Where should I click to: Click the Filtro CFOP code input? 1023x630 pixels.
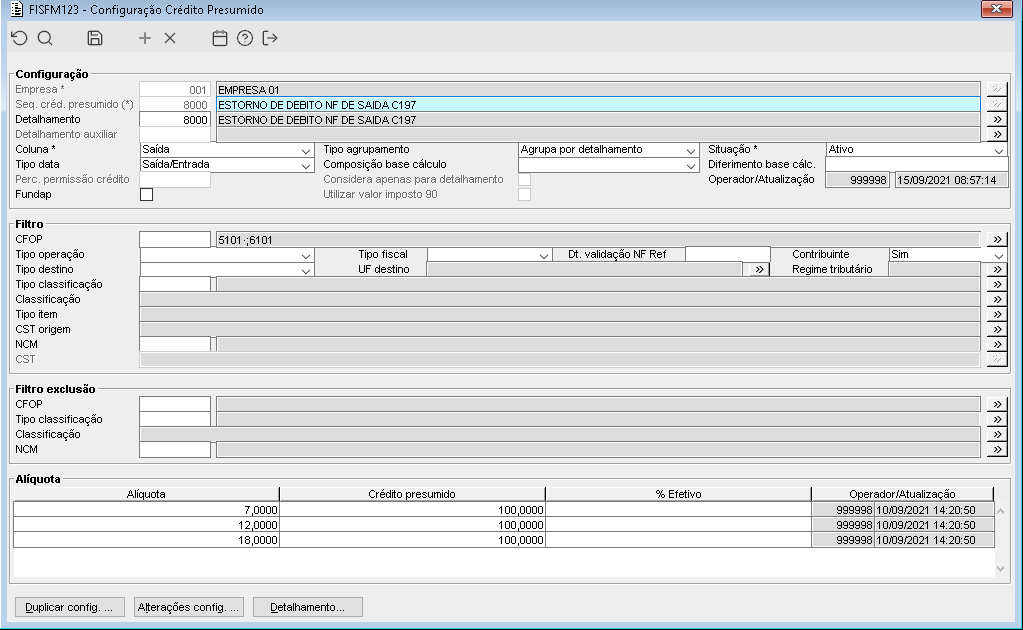coord(175,239)
